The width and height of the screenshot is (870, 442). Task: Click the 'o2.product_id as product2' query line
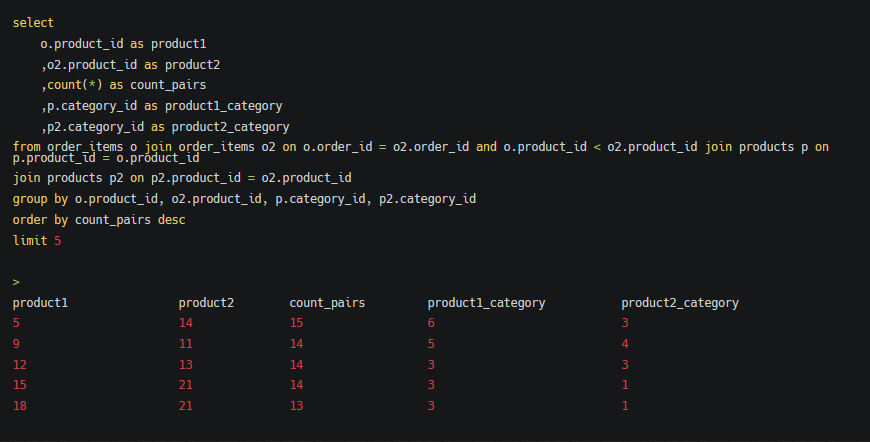(x=133, y=65)
